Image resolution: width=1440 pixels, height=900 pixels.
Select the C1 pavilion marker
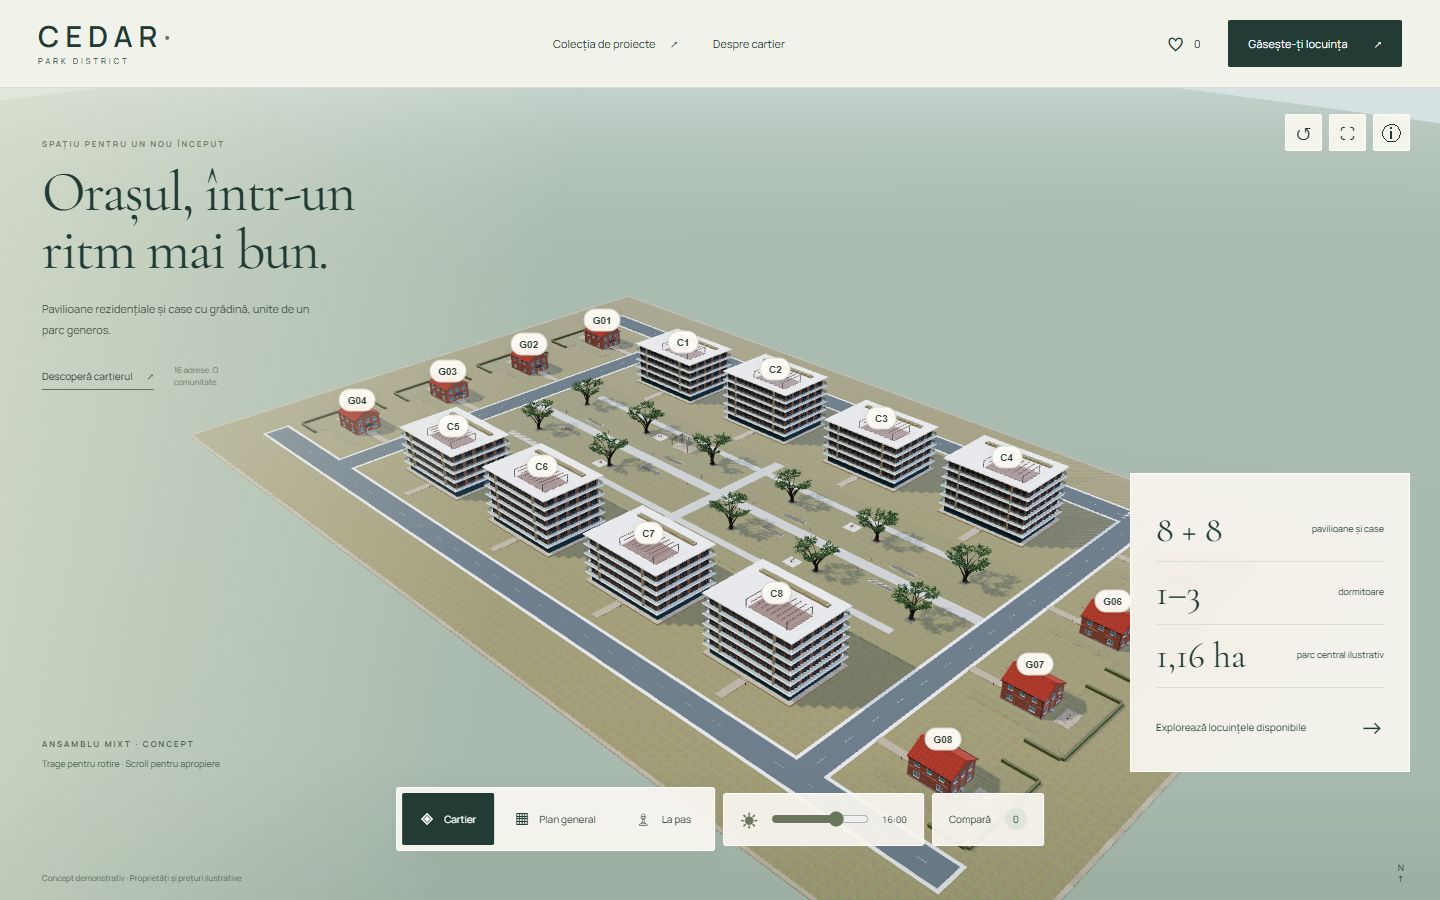[x=683, y=342]
